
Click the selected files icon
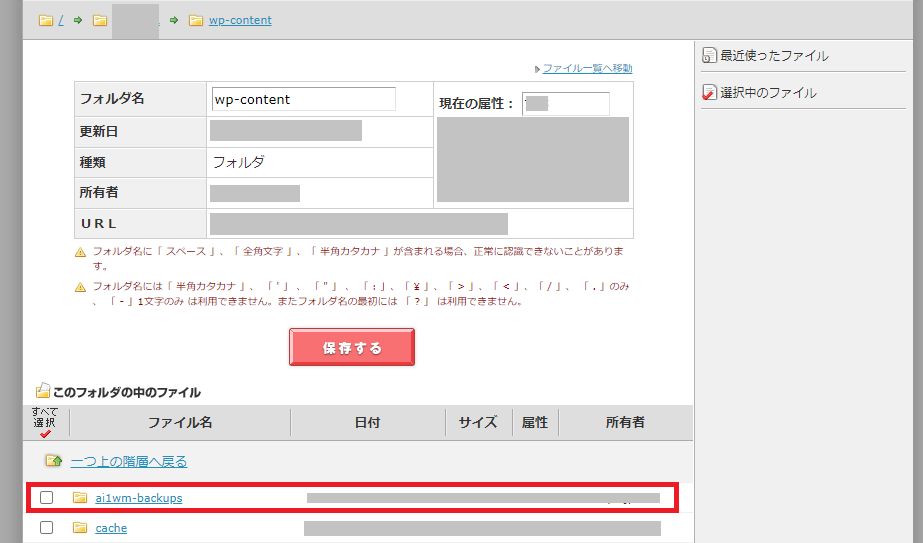pos(709,93)
